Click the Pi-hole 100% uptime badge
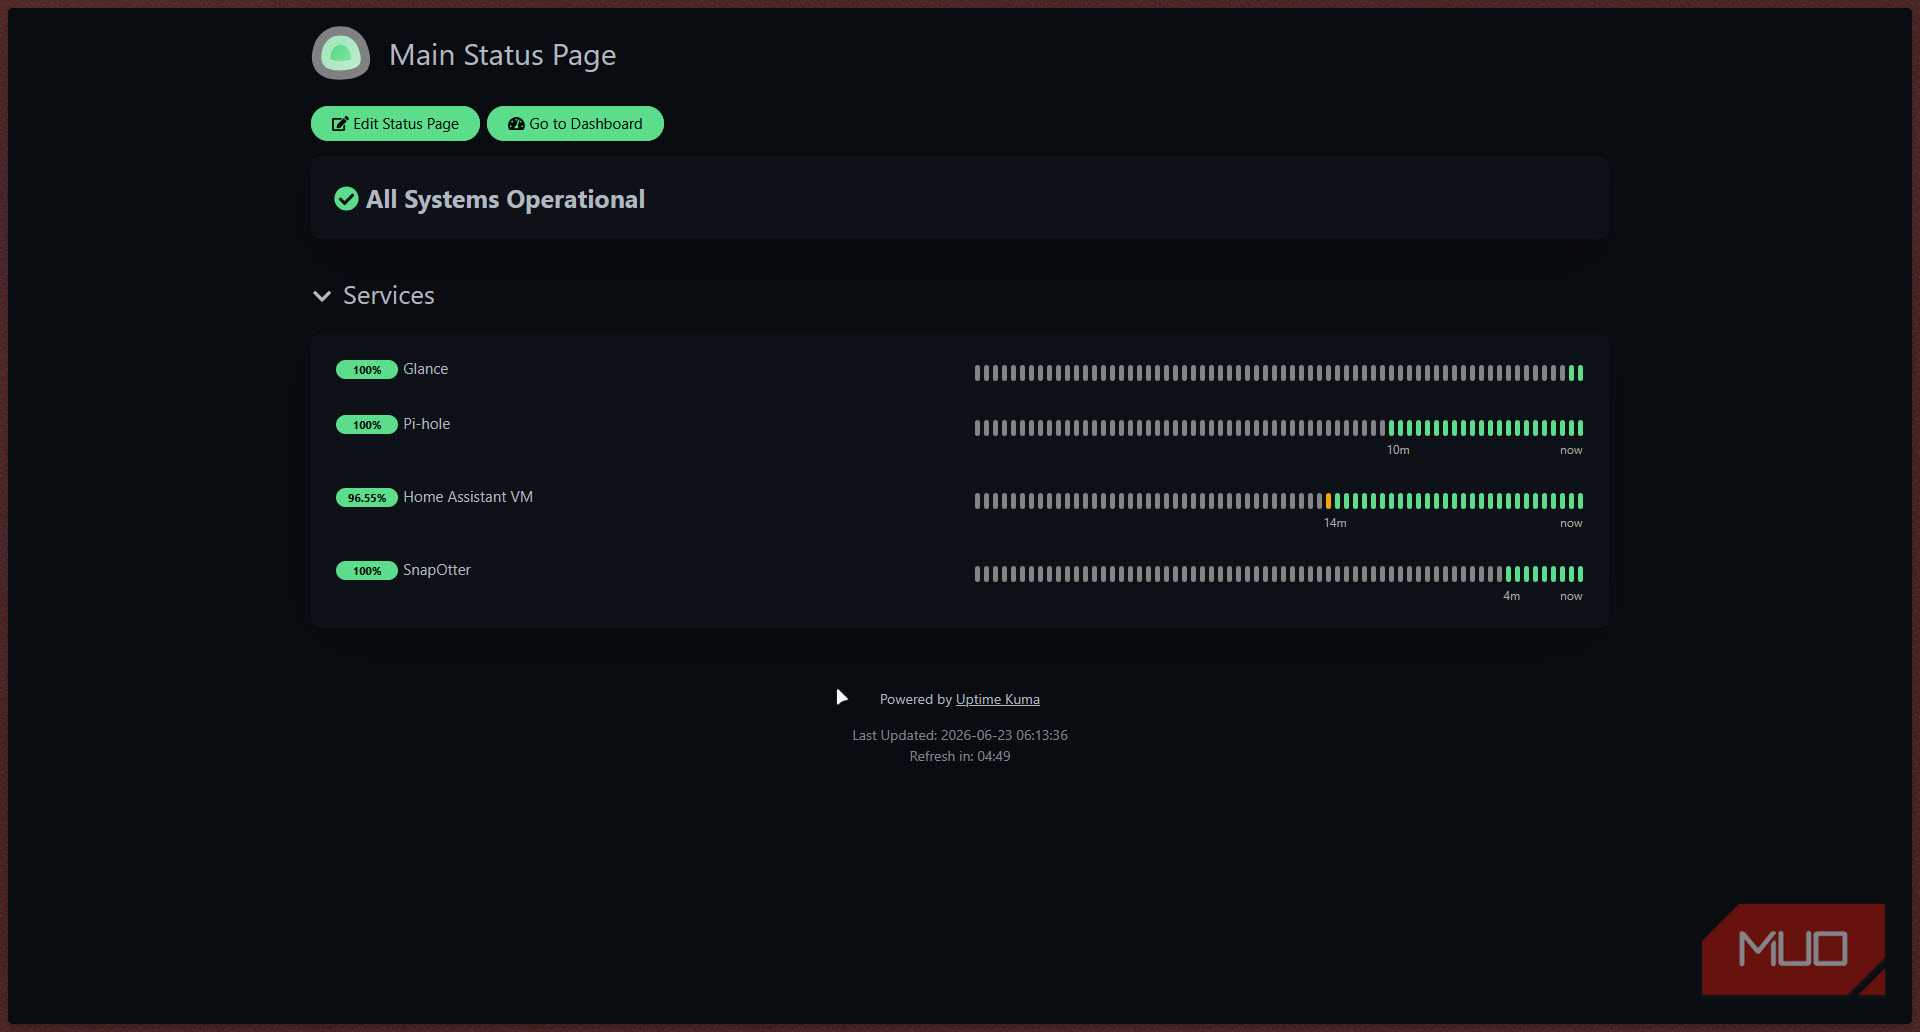 367,425
